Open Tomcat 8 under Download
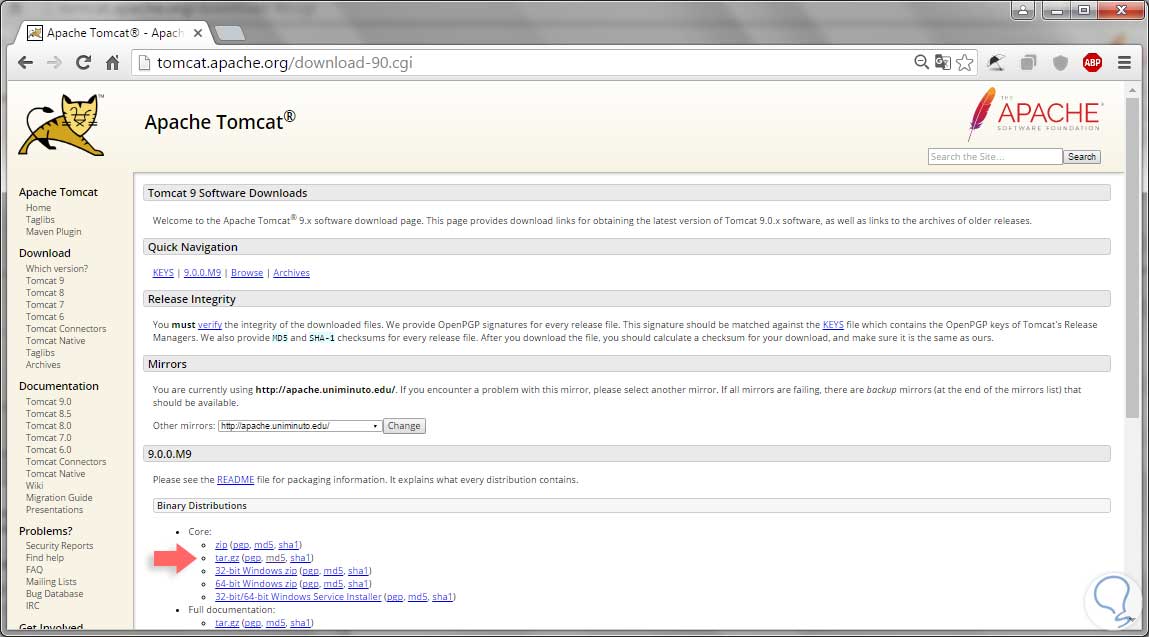The image size is (1149, 637). [45, 292]
